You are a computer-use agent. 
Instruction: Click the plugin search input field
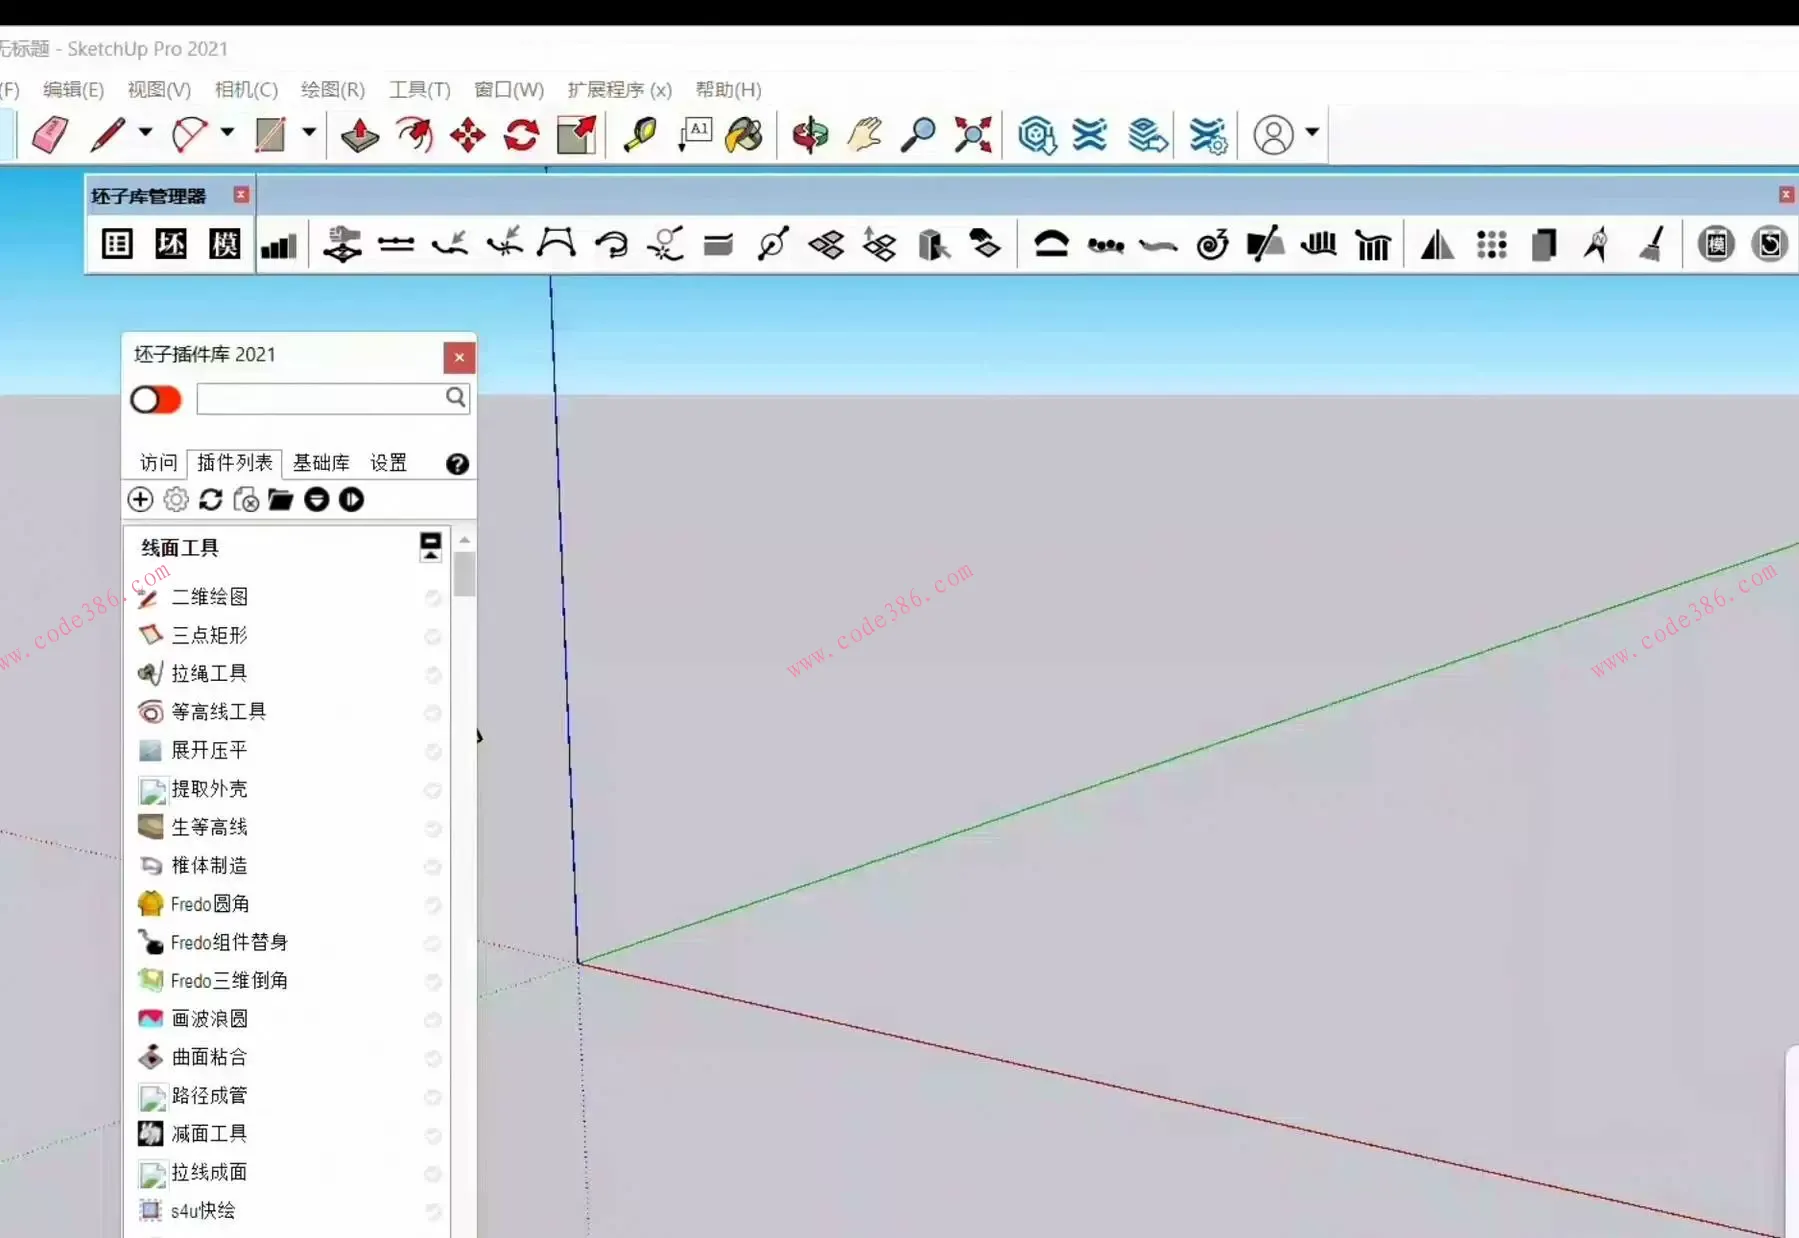point(320,399)
